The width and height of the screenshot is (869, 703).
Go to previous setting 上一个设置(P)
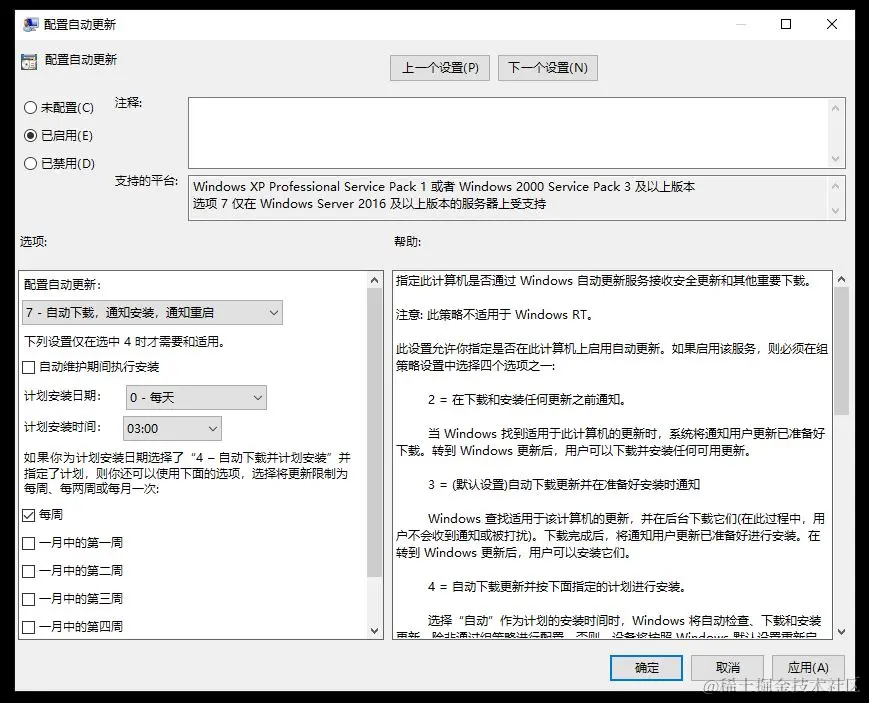439,68
